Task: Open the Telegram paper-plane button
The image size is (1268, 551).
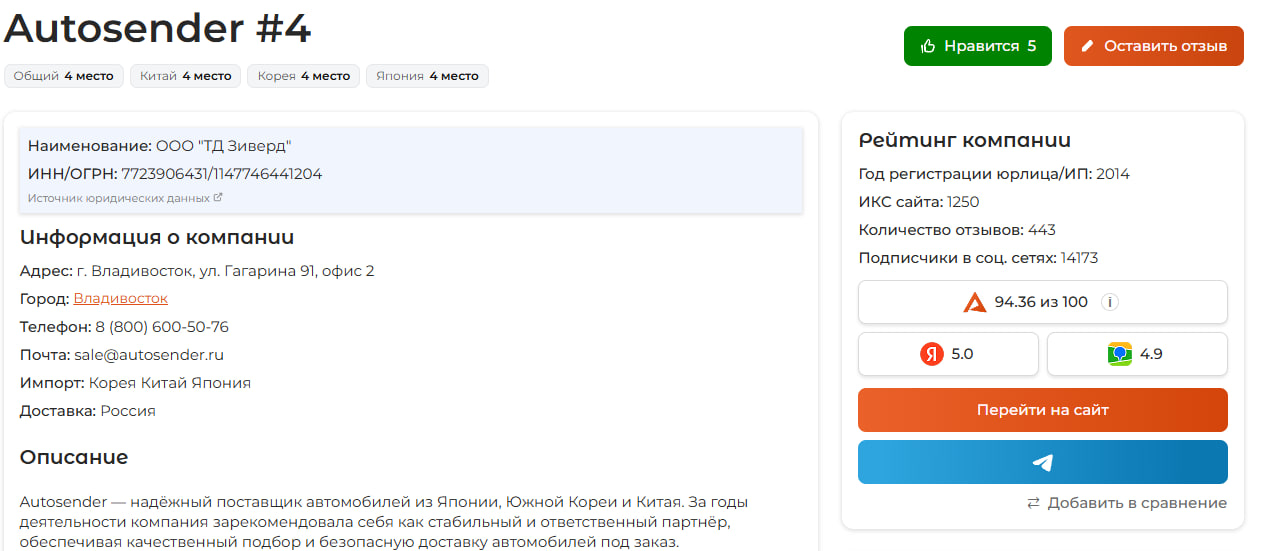Action: [1043, 462]
